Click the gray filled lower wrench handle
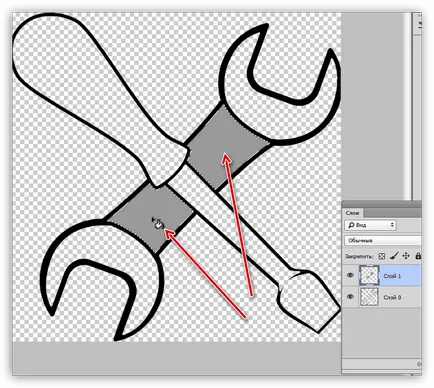Viewport: 434px width, 388px height. (x=152, y=218)
